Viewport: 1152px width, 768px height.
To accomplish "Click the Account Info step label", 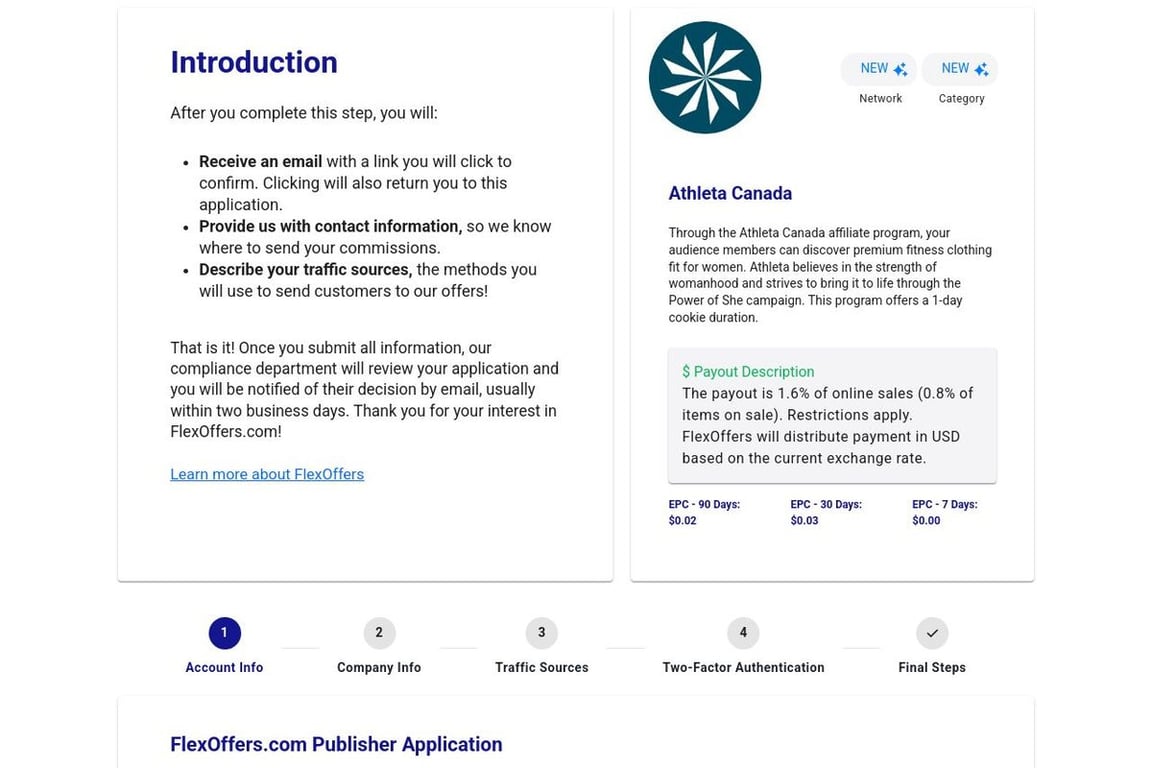I will [x=224, y=667].
